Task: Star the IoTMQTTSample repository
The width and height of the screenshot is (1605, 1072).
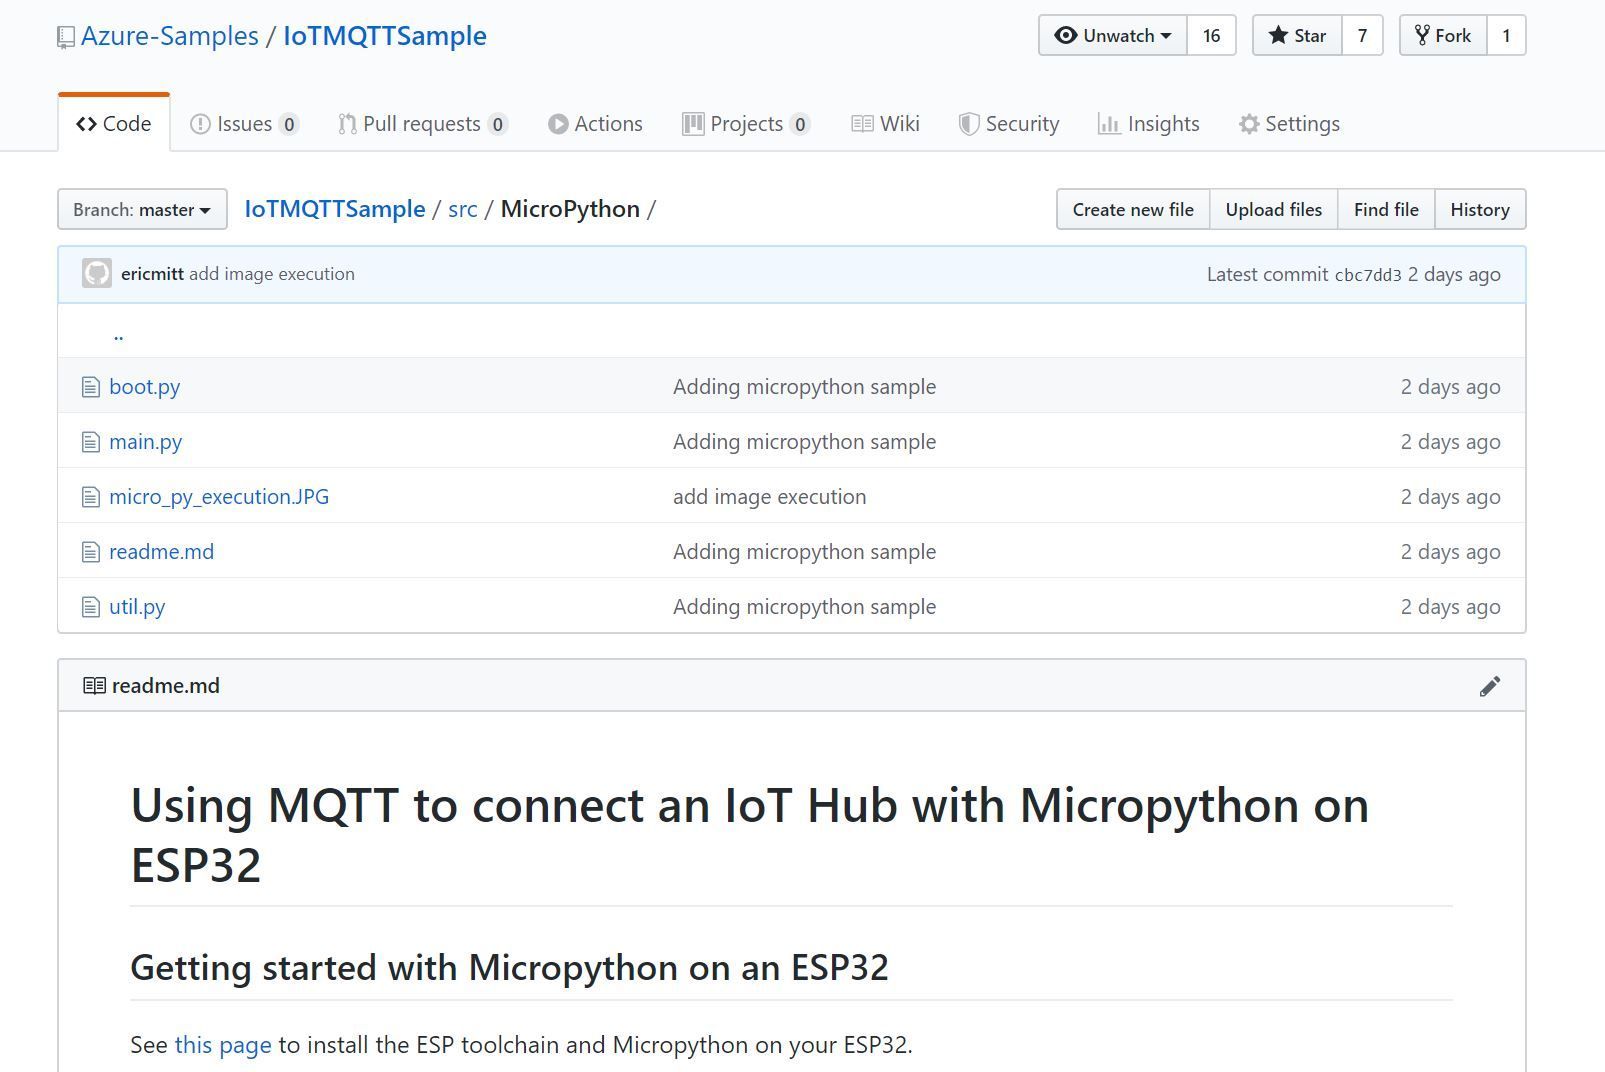Action: pos(1297,35)
